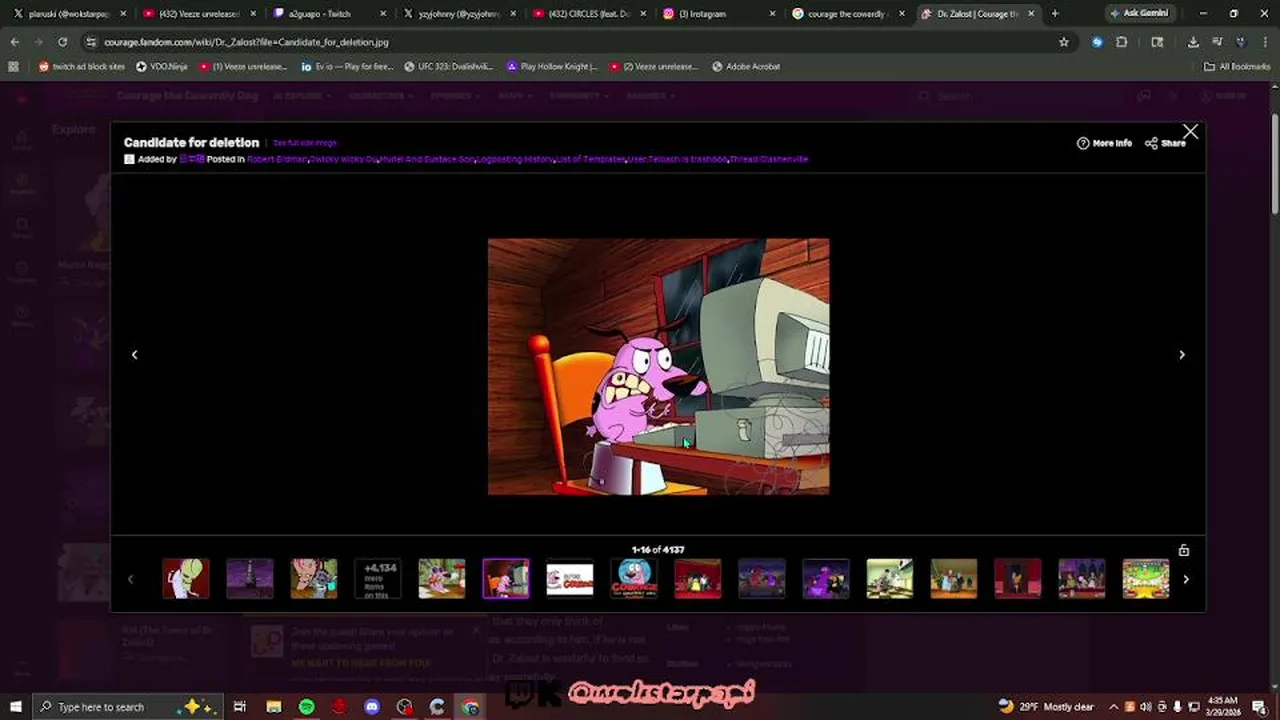
Task: Open the notification center icon
Action: [x=1259, y=706]
